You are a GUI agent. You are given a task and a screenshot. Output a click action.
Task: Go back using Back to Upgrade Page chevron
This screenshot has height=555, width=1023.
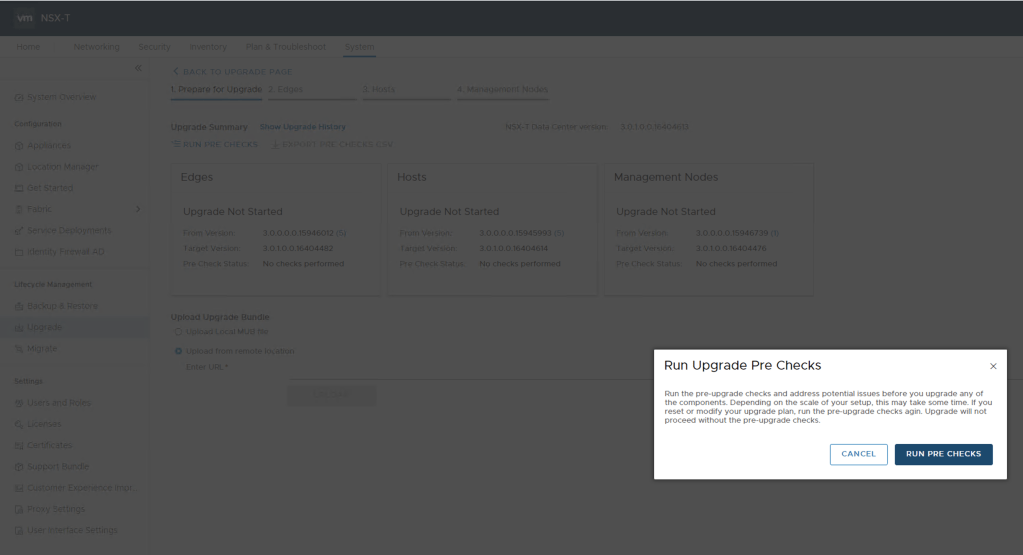(x=176, y=72)
